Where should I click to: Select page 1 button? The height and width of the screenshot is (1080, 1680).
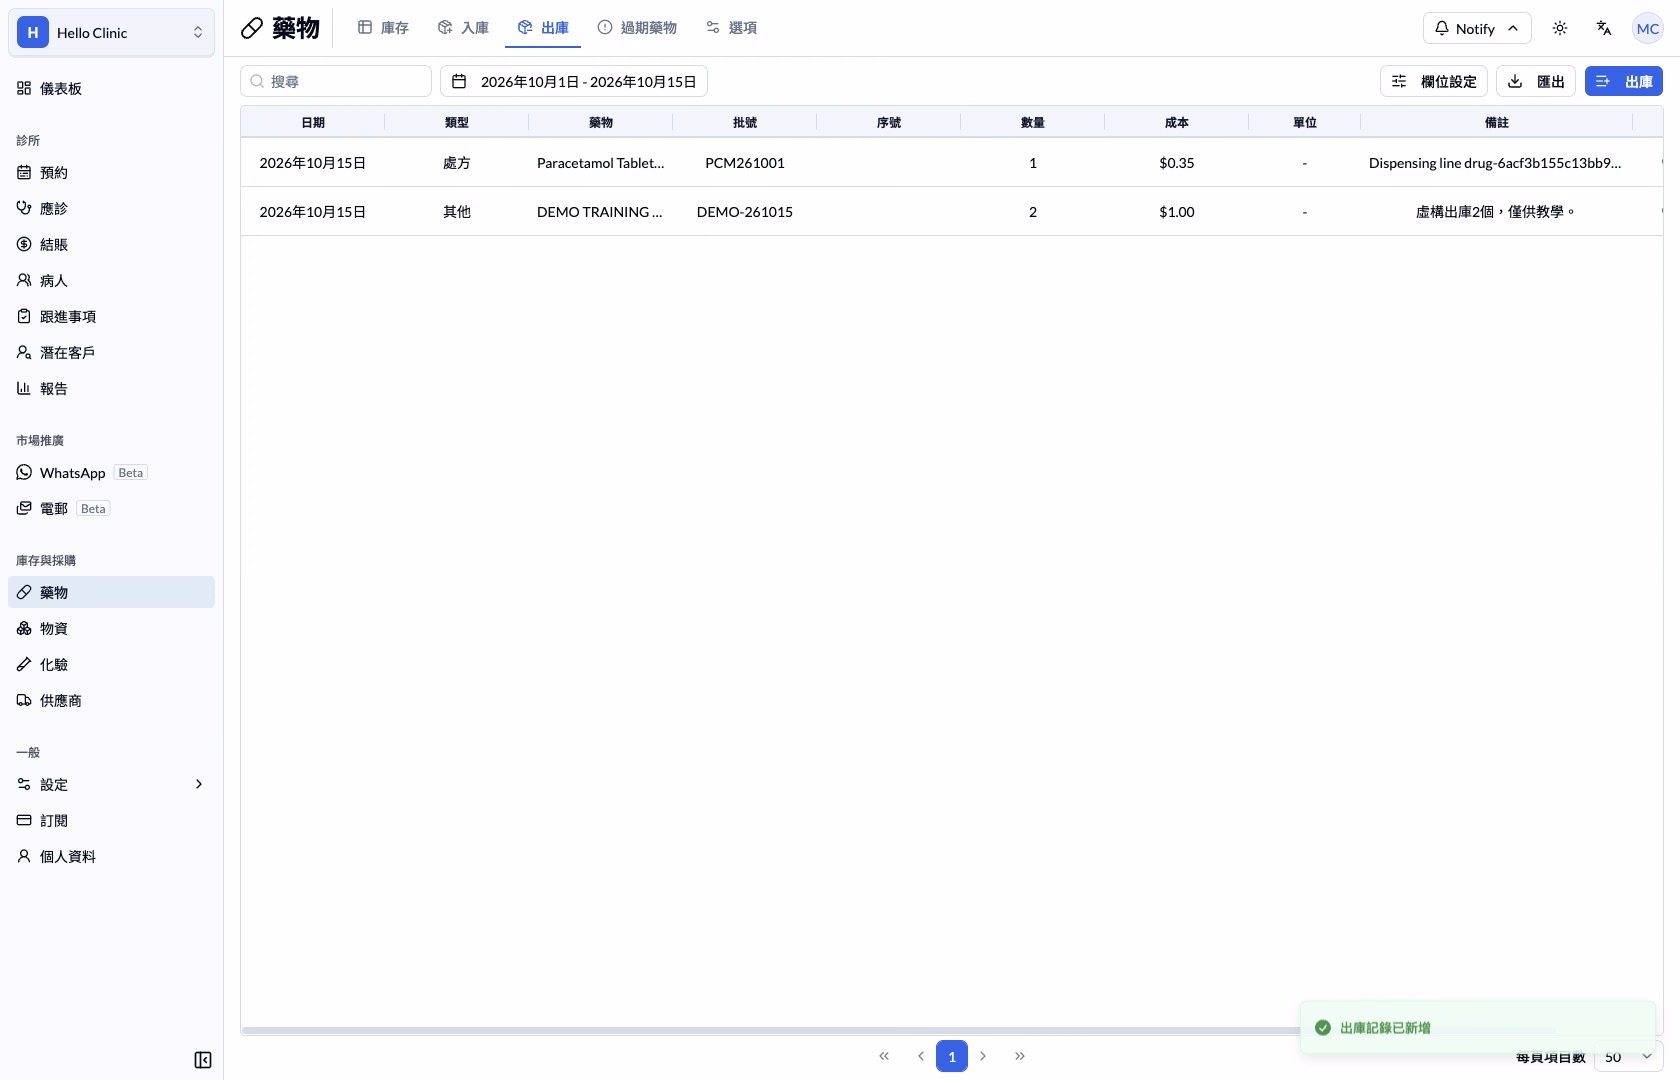click(x=952, y=1056)
